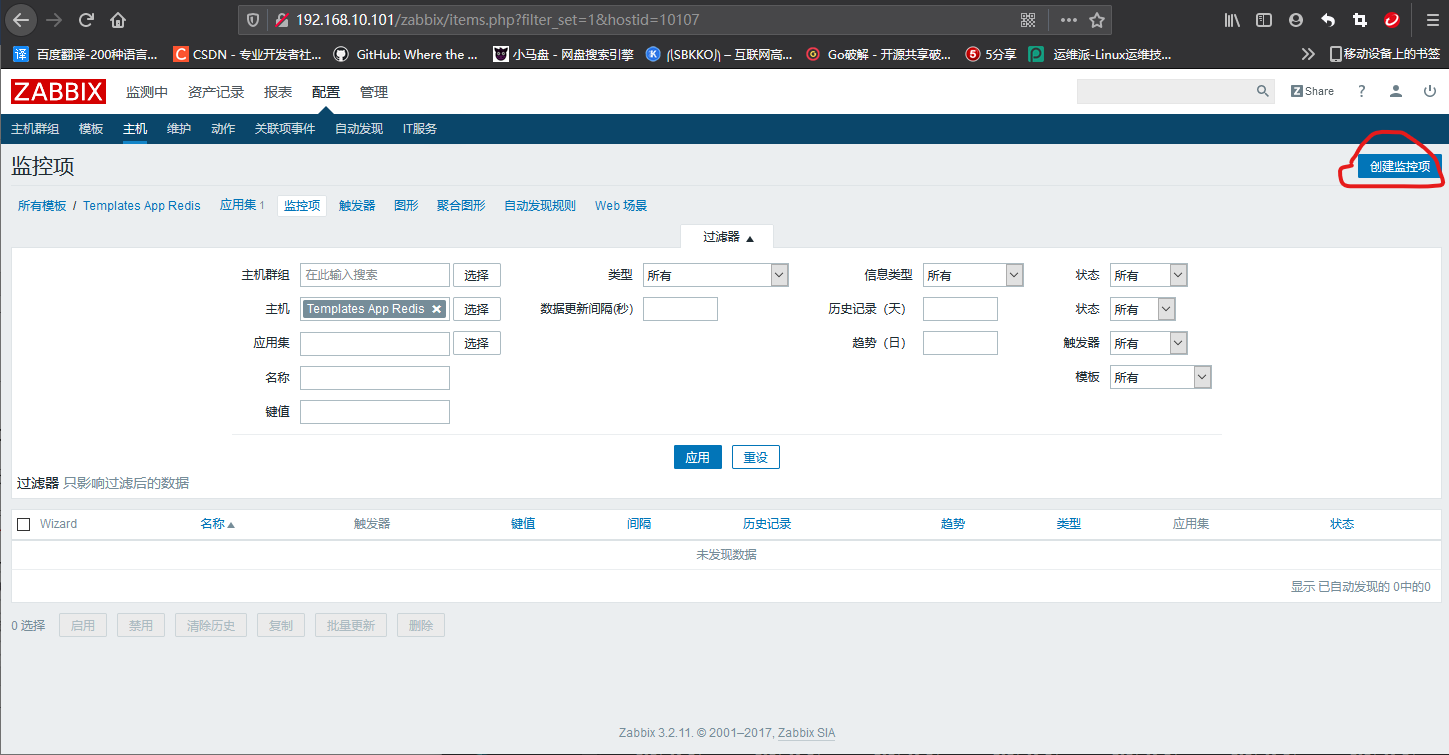This screenshot has height=755, width=1449.
Task: Open the Firefox account icon
Action: [1296, 20]
